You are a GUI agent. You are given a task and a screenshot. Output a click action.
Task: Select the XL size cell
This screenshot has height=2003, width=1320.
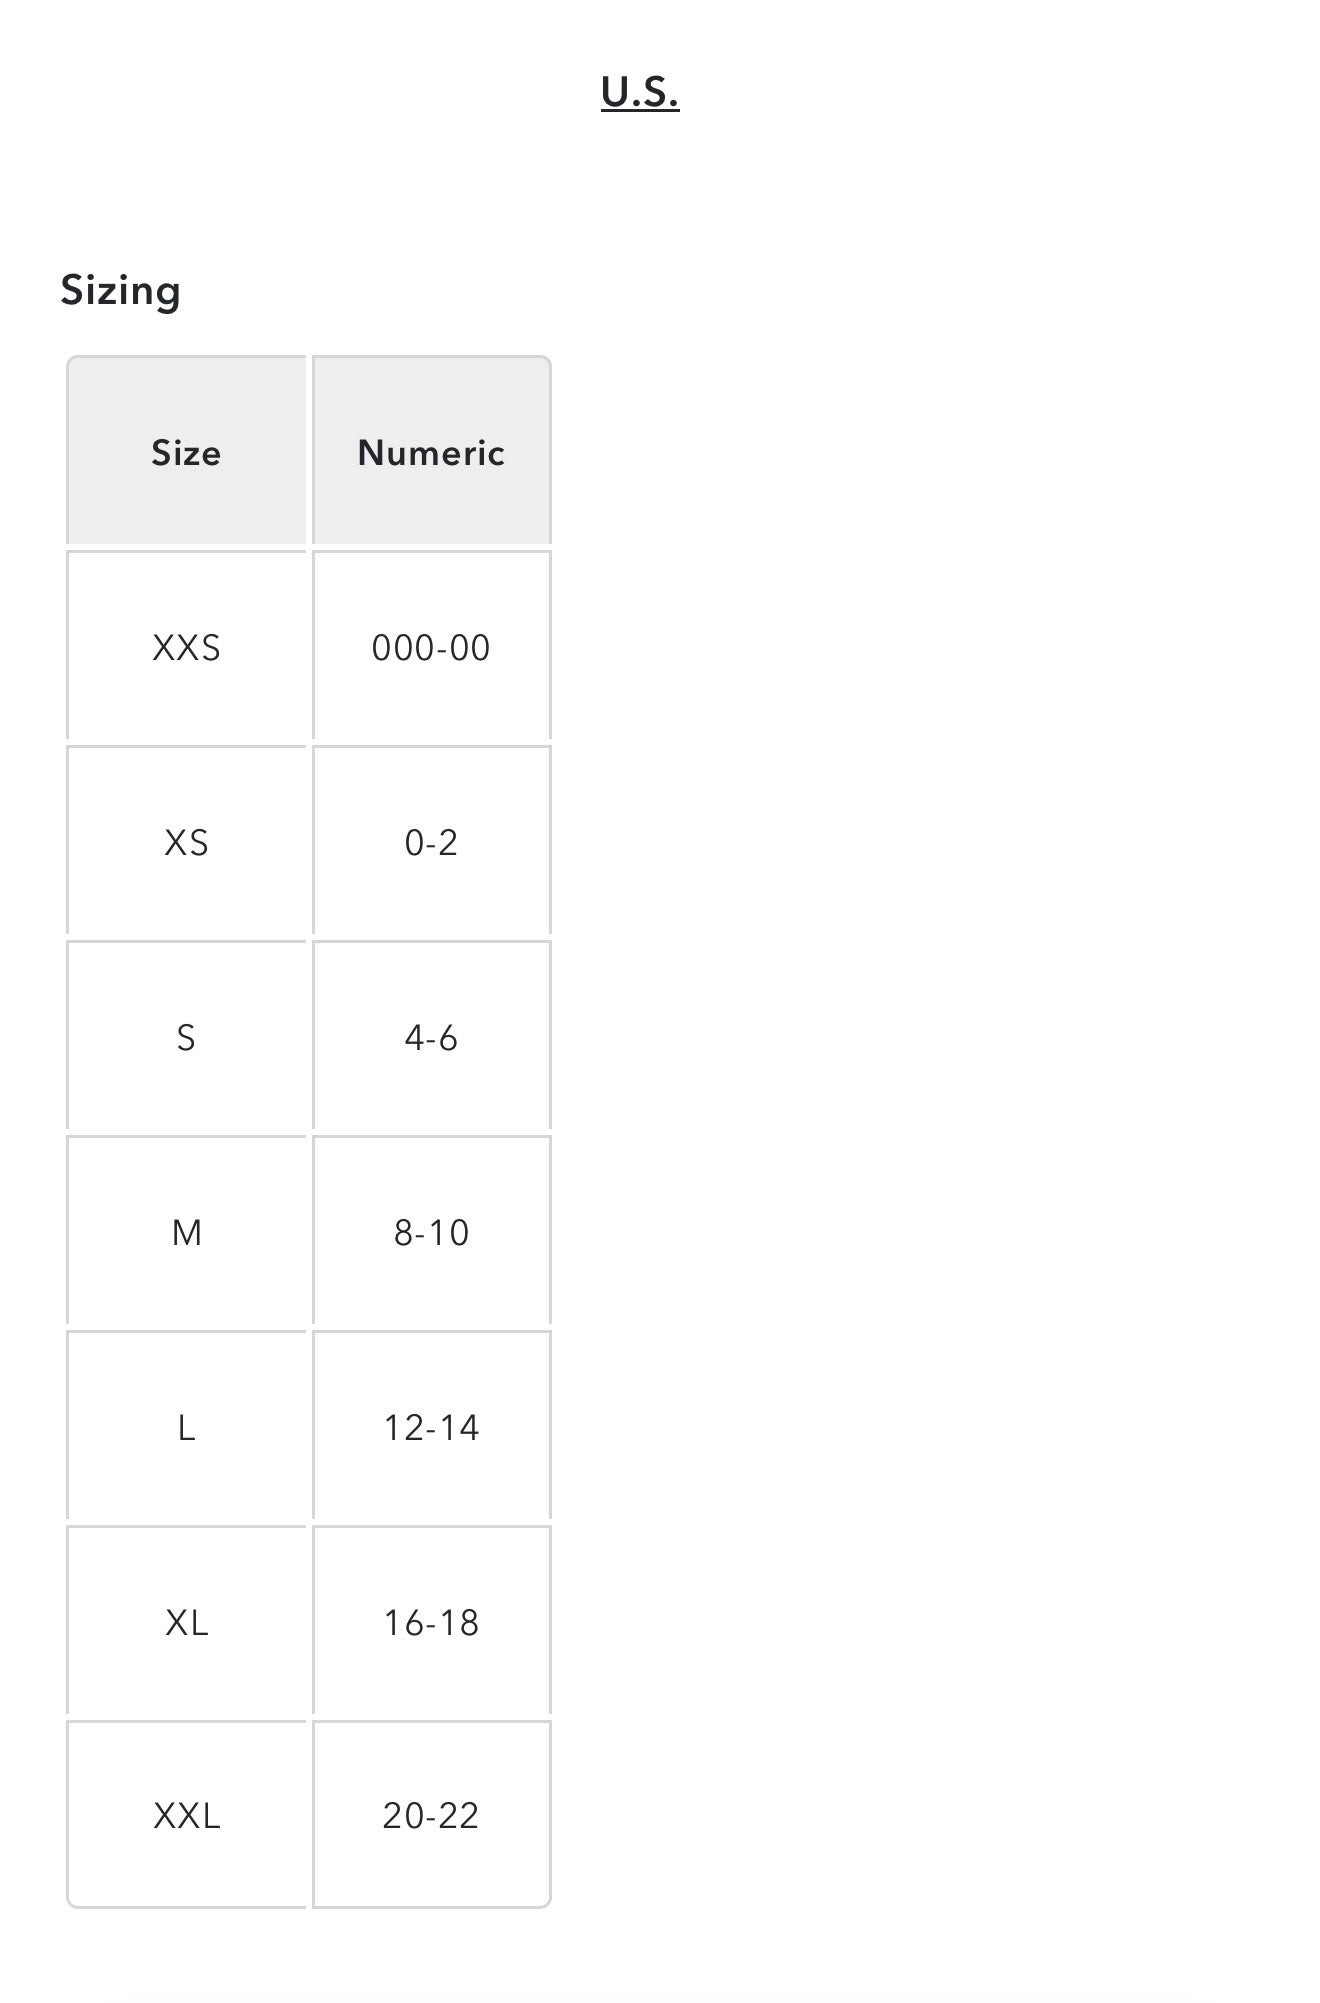[186, 1621]
